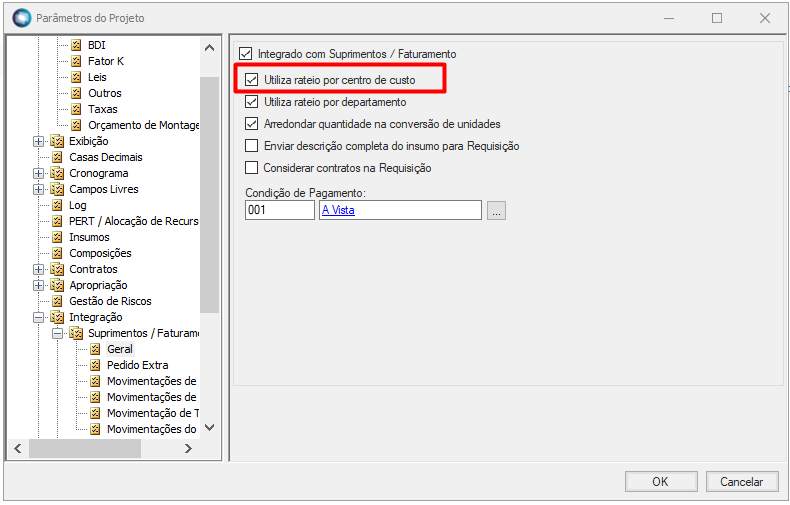Open the A Vista payment link
Image resolution: width=790 pixels, height=505 pixels.
[338, 210]
